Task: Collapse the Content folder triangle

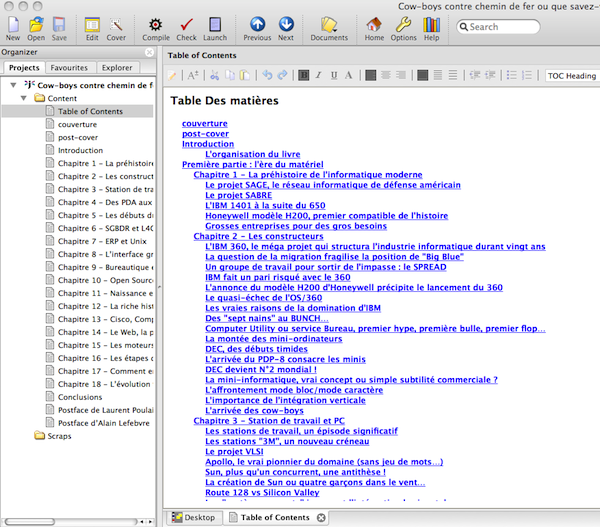Action: click(x=24, y=98)
